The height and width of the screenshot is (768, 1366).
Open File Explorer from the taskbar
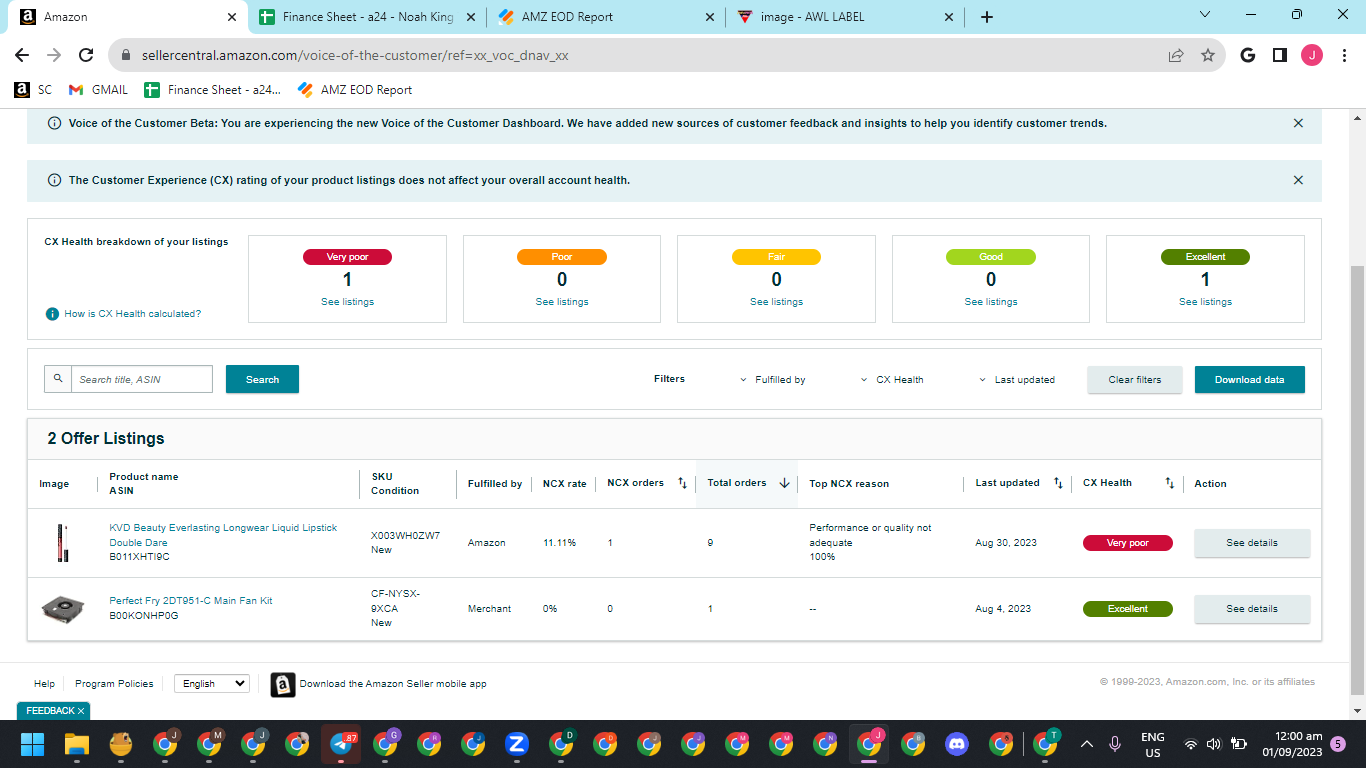pos(77,744)
